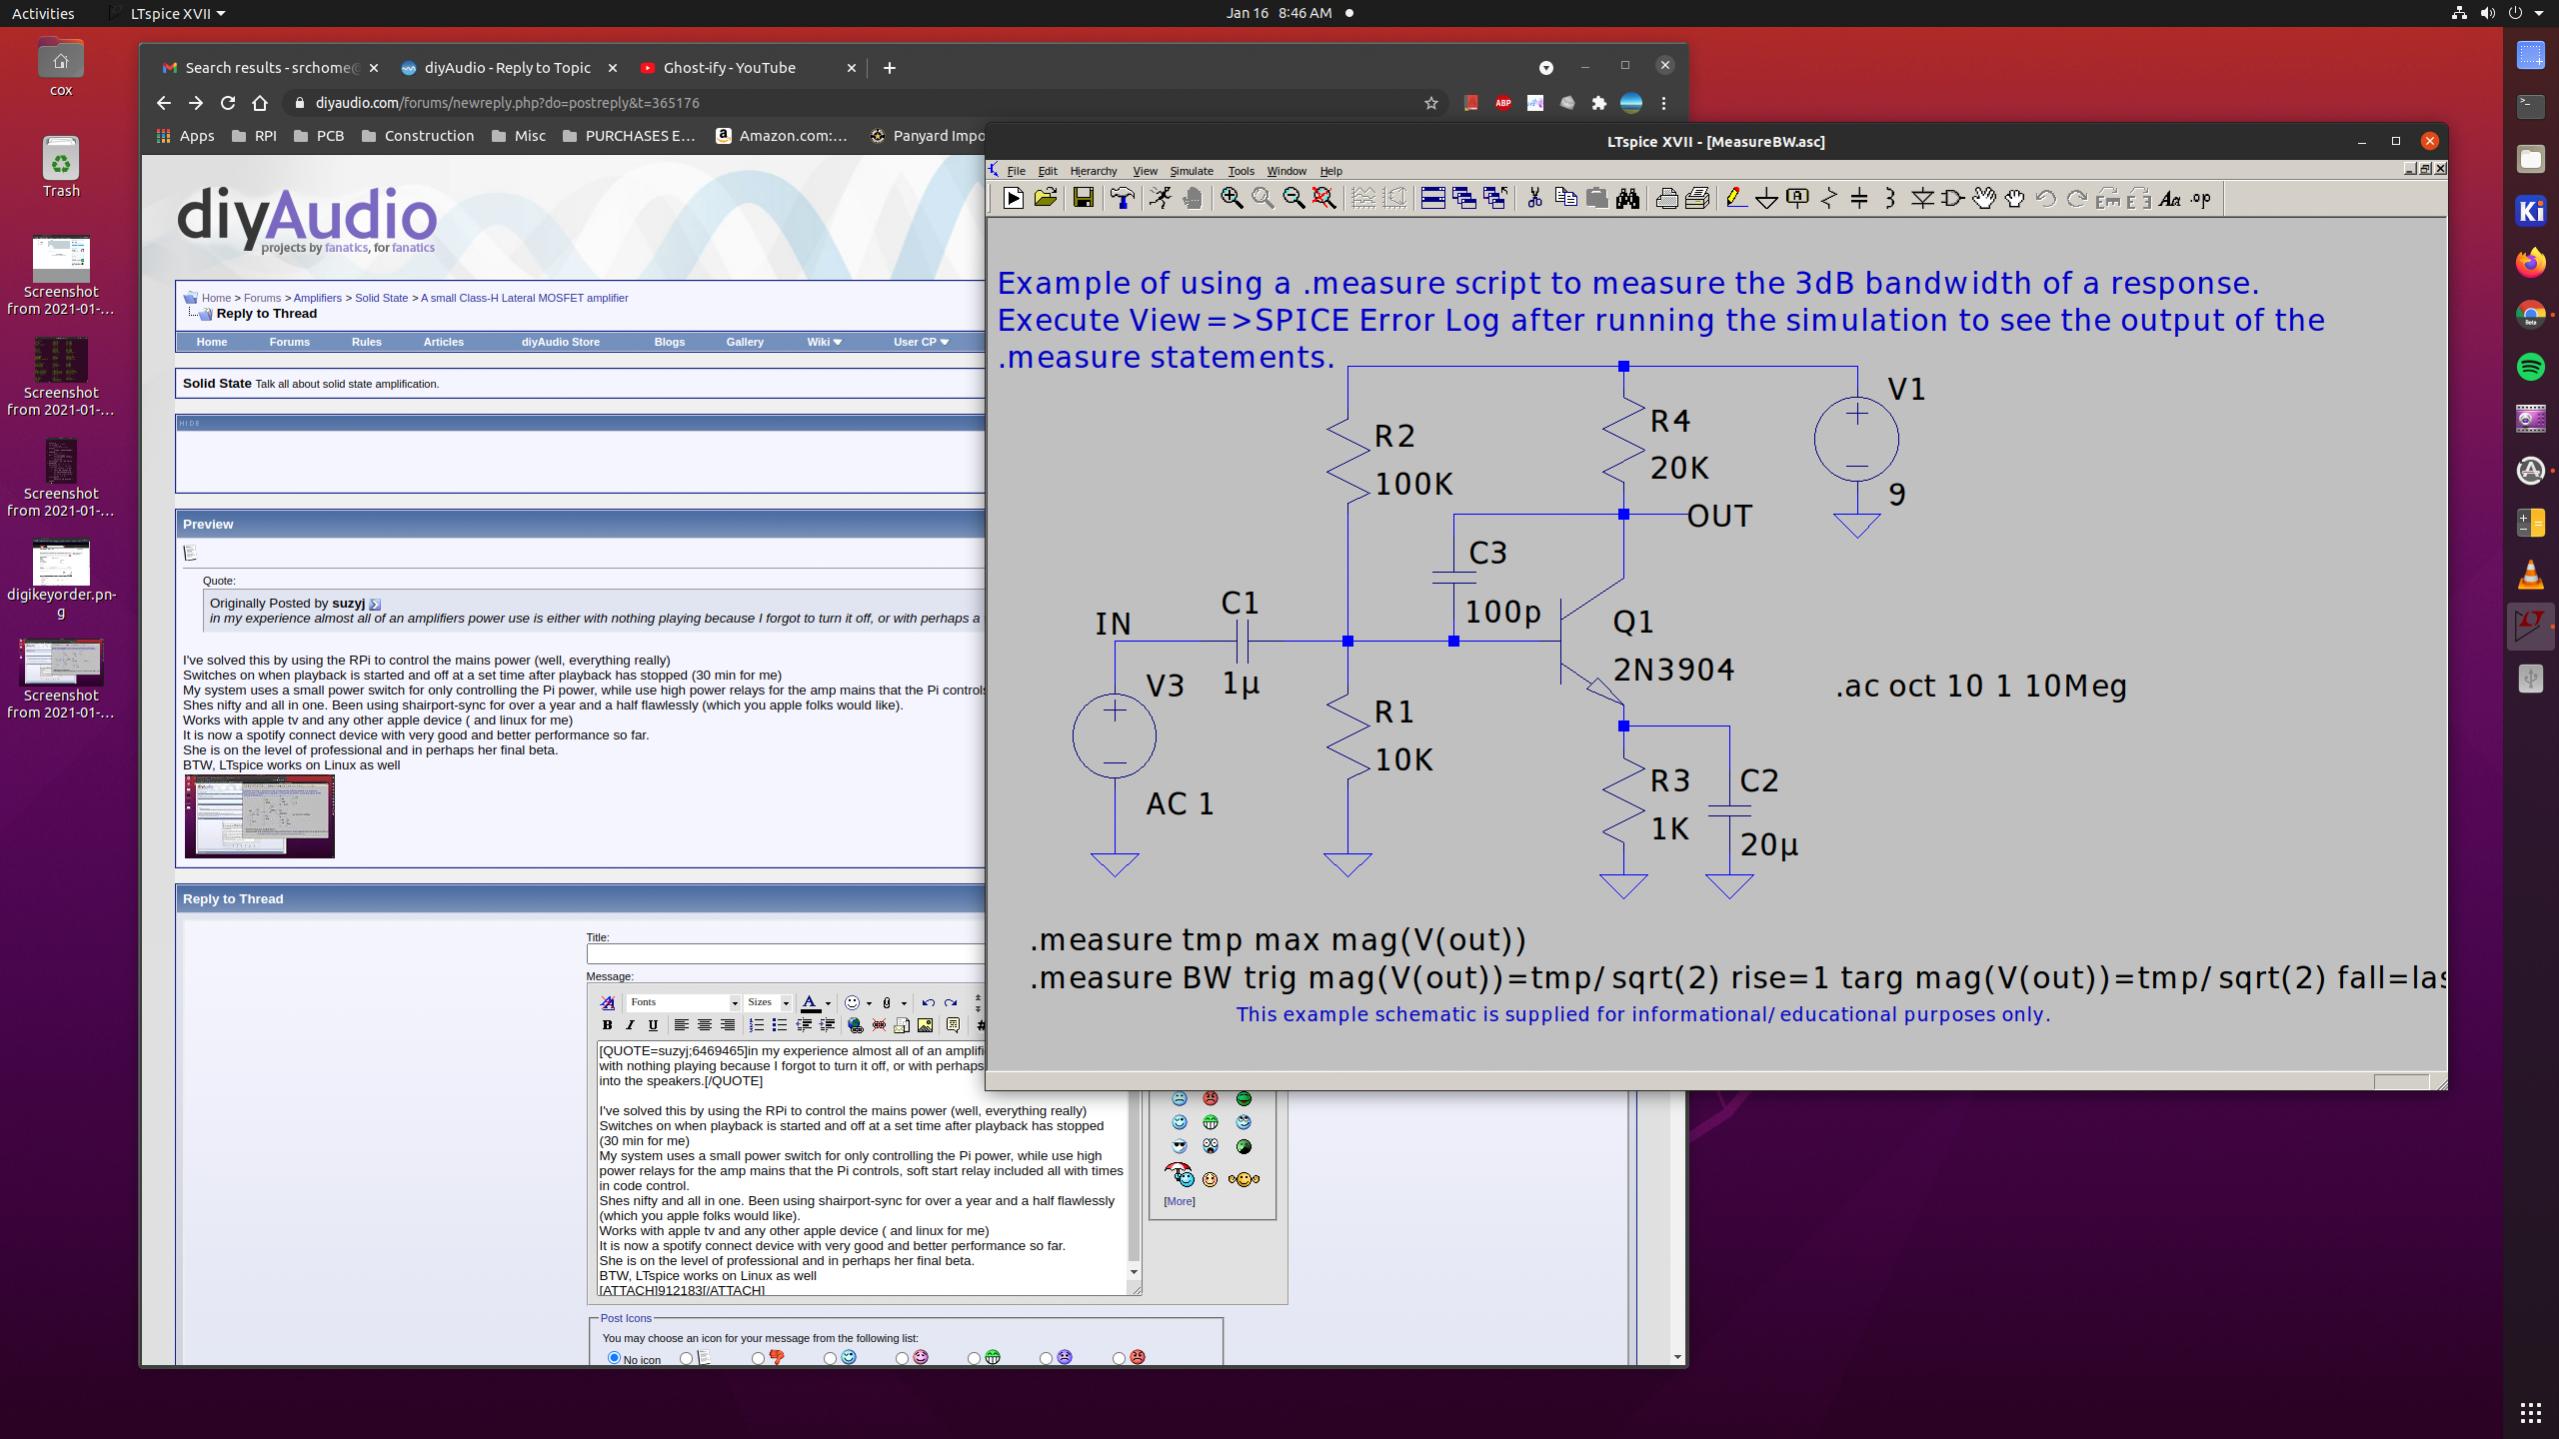Select the purple sad face post icon radio
2559x1439 pixels.
coord(1046,1358)
